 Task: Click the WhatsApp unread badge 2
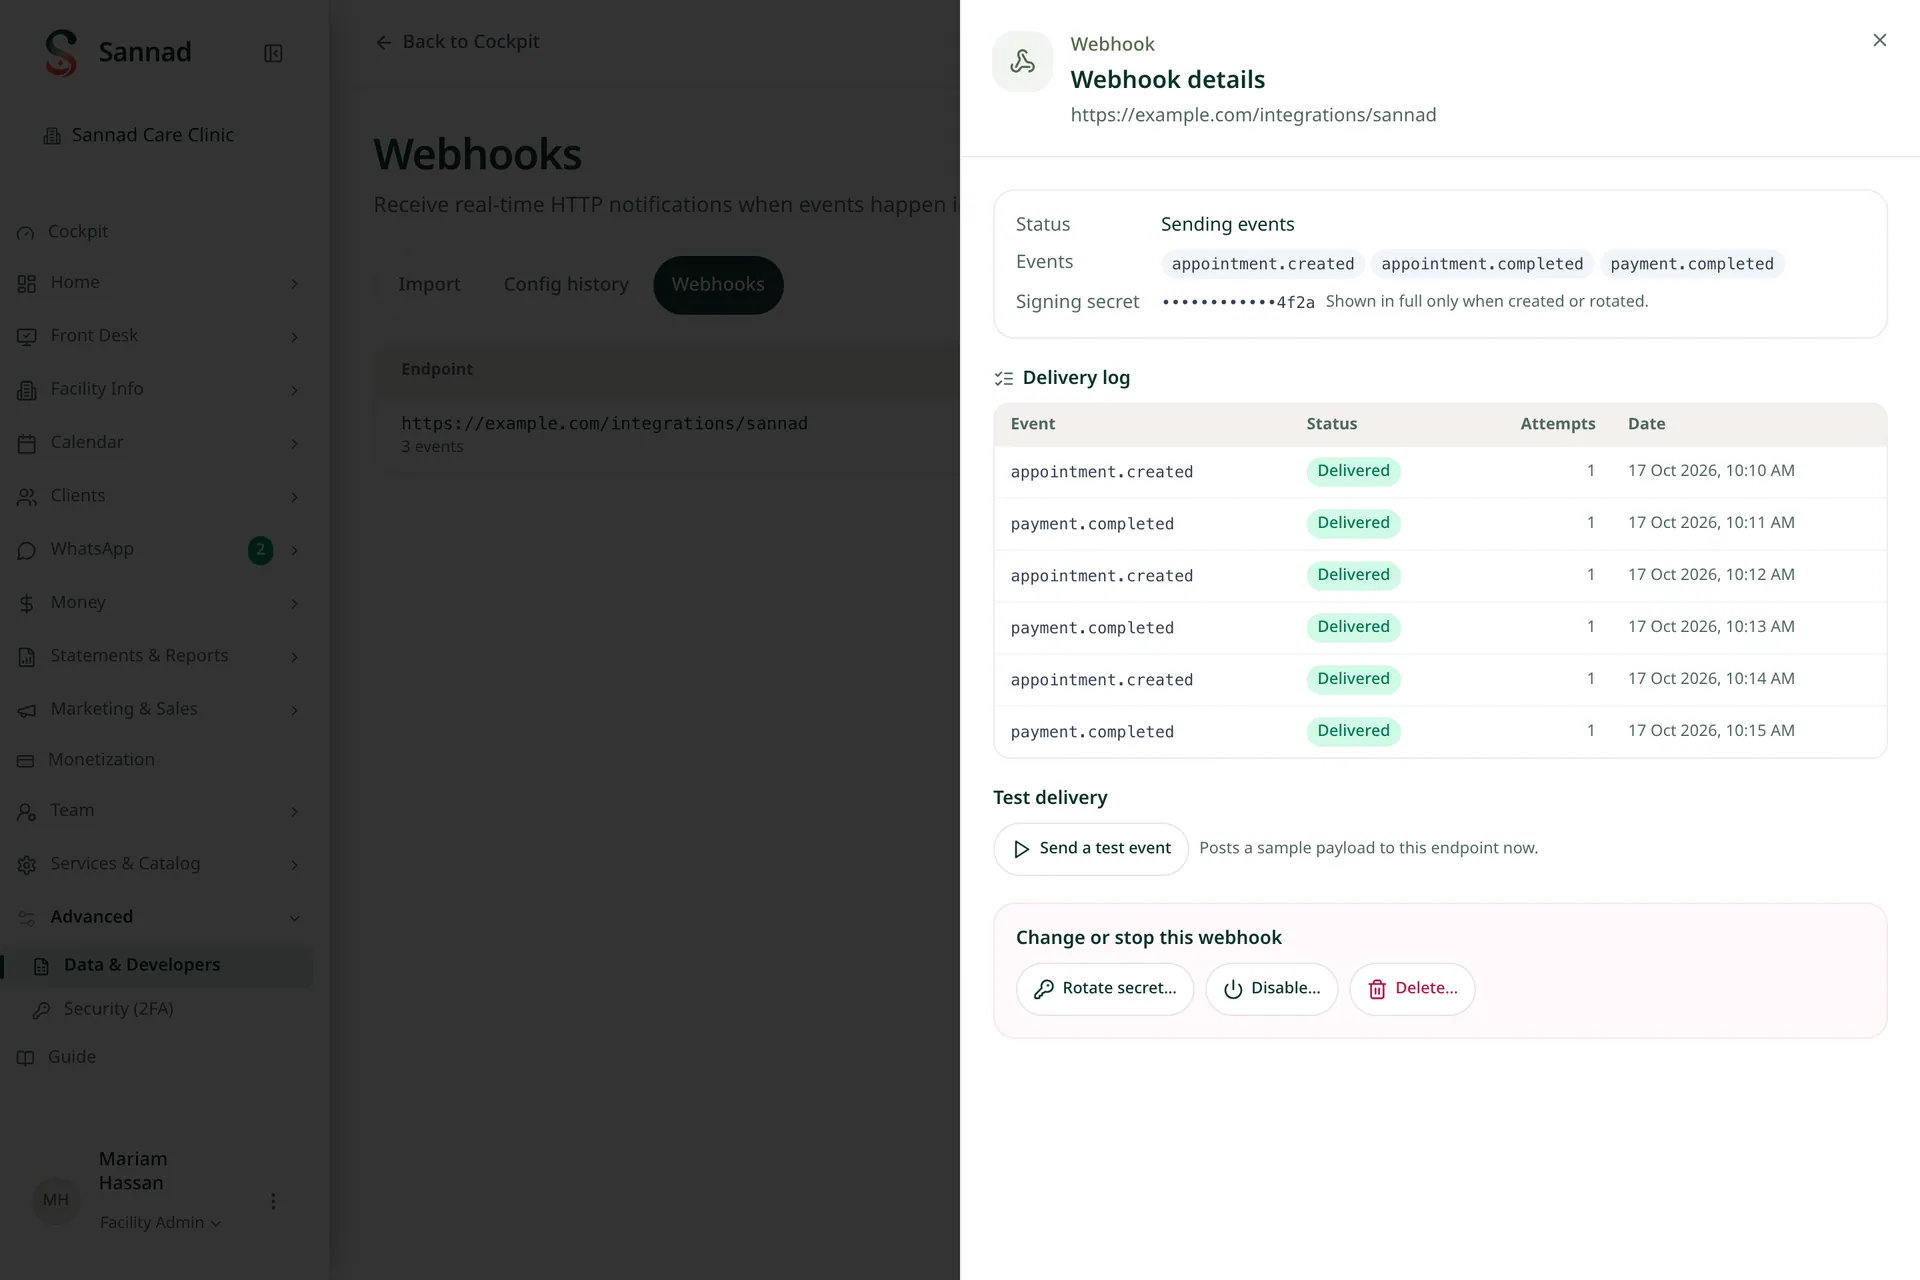tap(260, 549)
